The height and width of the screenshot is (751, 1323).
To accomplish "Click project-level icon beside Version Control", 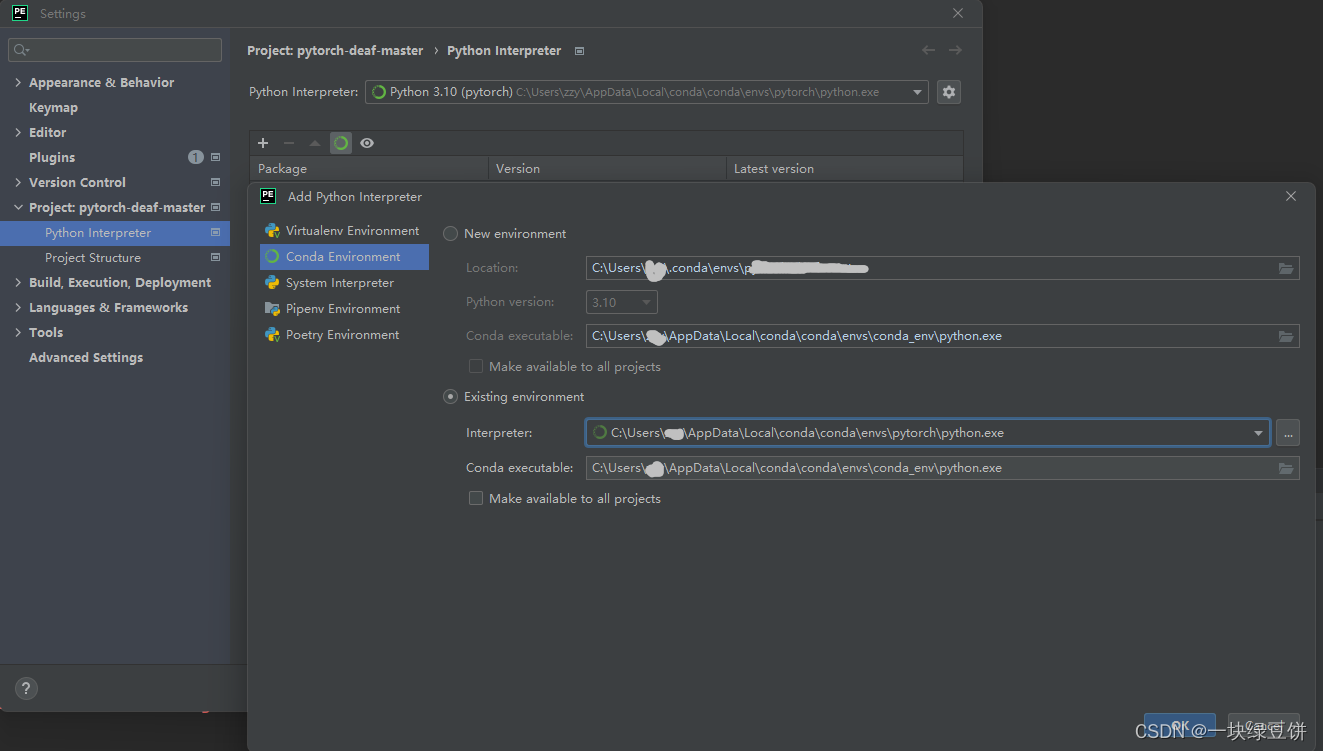I will [215, 182].
